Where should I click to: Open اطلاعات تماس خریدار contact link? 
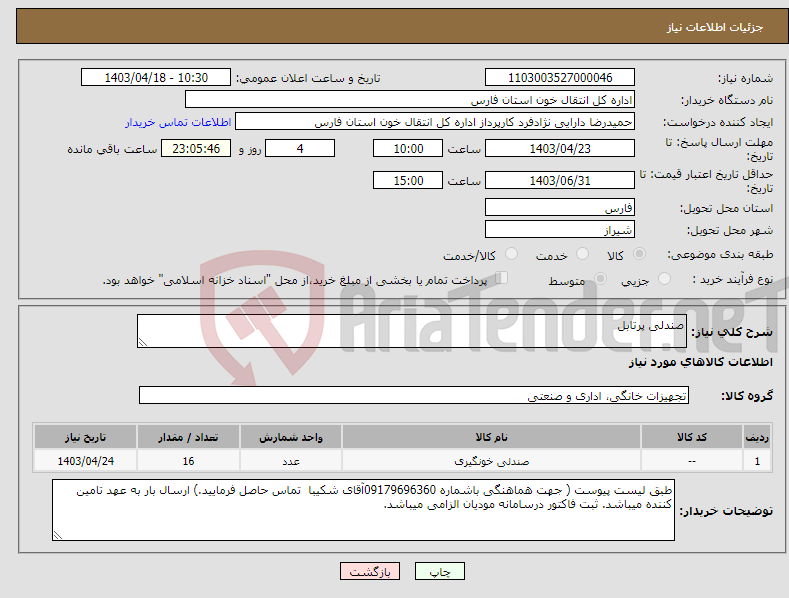tap(178, 122)
